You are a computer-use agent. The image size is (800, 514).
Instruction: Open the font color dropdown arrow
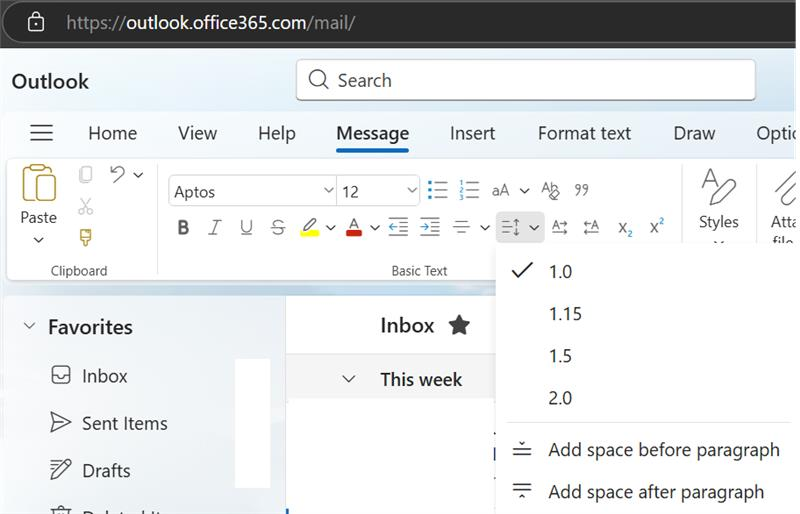[x=375, y=228]
